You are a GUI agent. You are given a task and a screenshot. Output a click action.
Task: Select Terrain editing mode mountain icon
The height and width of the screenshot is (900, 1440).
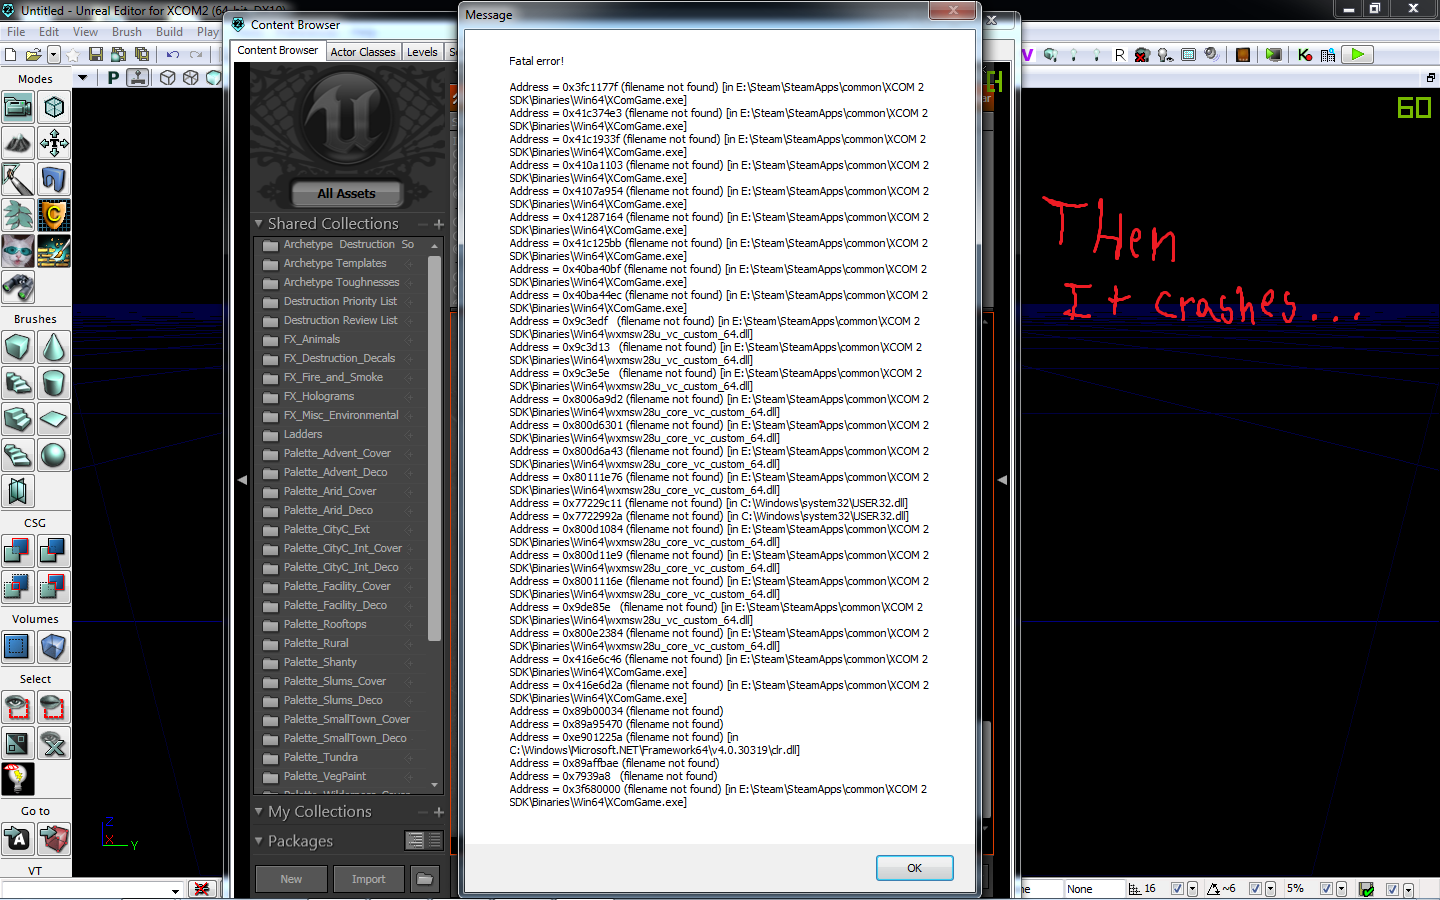click(x=18, y=143)
